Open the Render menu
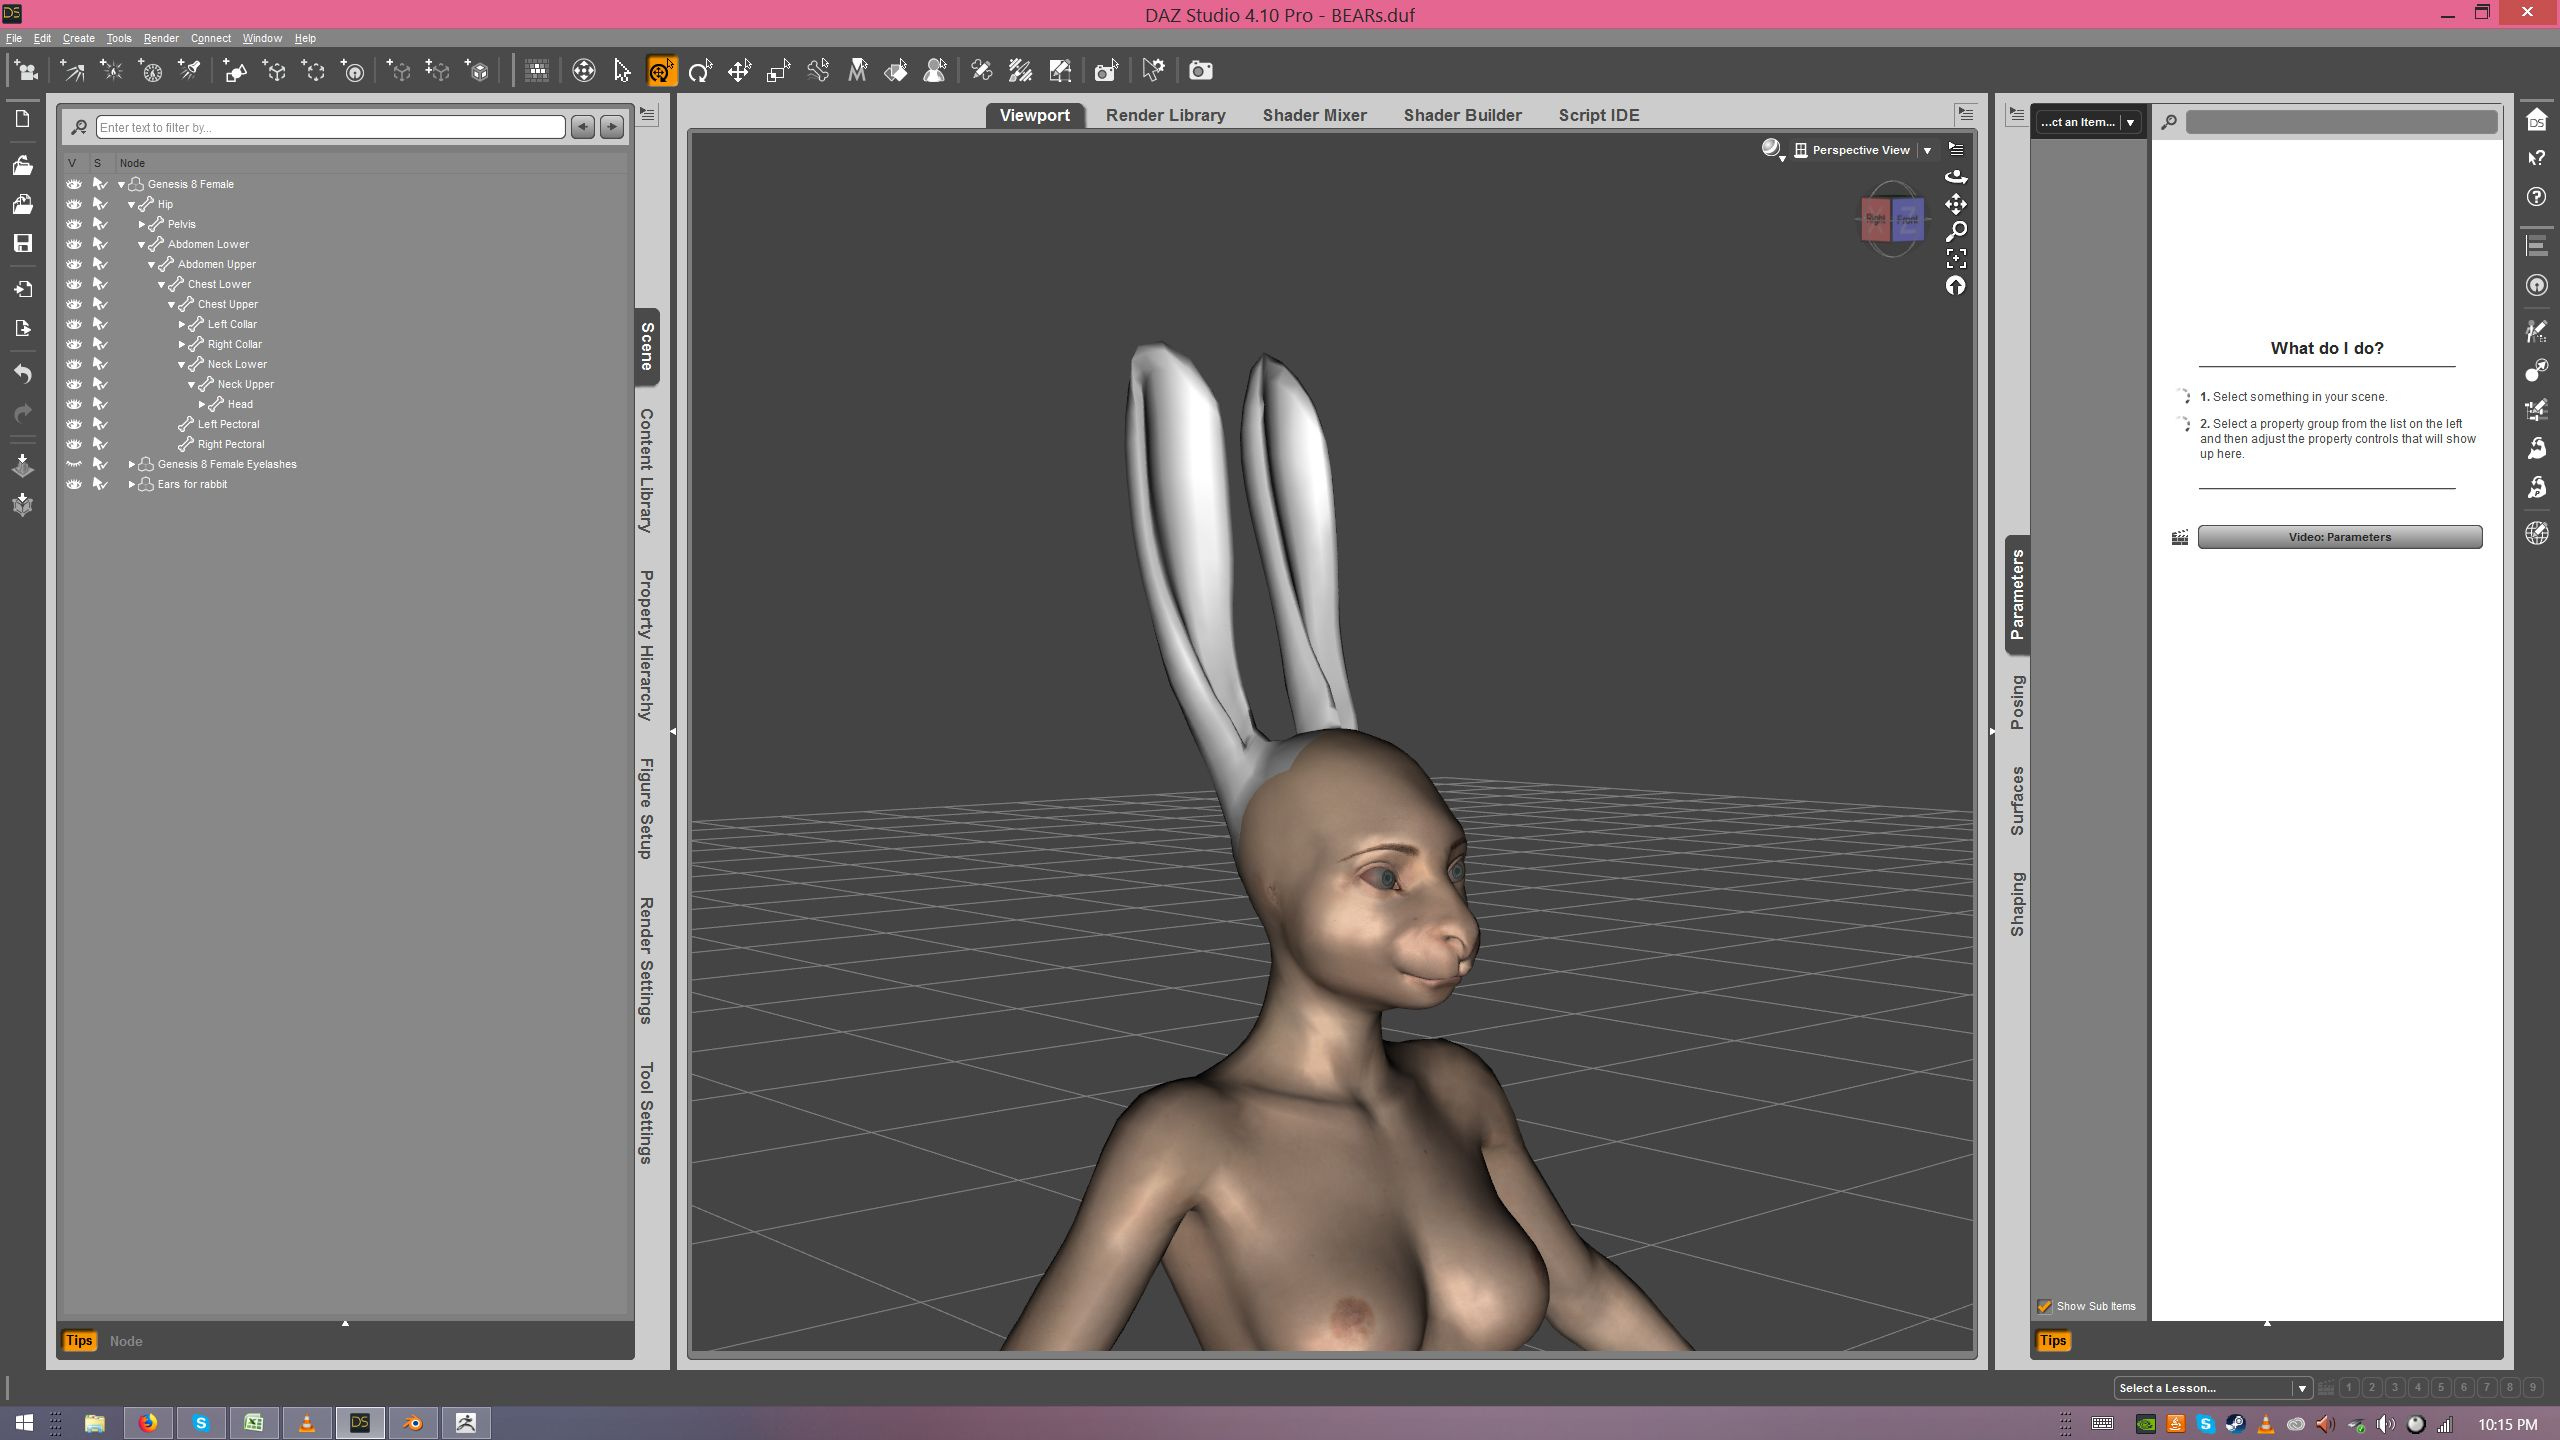The width and height of the screenshot is (2560, 1440). click(x=160, y=38)
